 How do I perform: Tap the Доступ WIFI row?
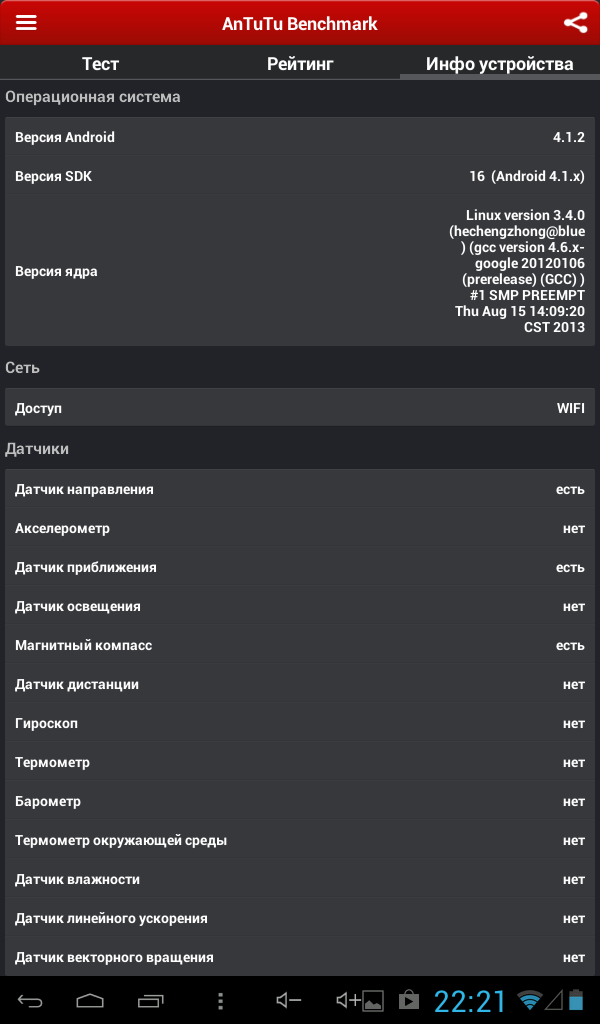click(x=300, y=408)
